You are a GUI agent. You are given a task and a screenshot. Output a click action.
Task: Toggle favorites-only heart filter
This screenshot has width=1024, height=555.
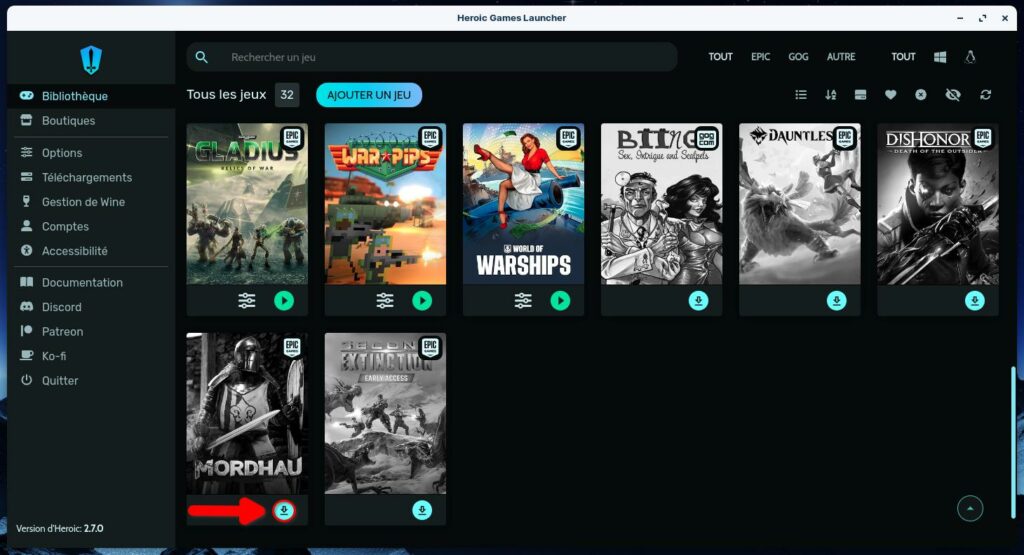click(x=890, y=95)
